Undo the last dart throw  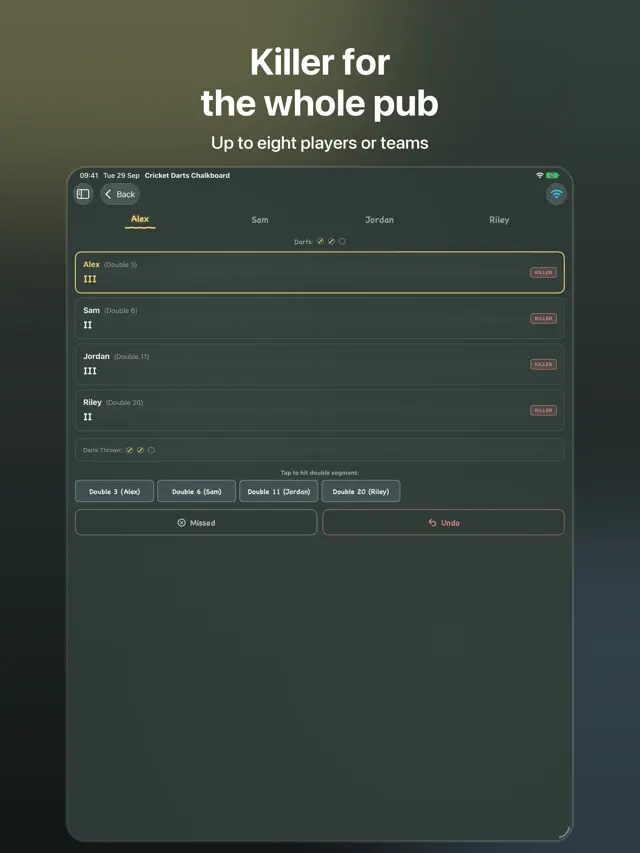[443, 522]
